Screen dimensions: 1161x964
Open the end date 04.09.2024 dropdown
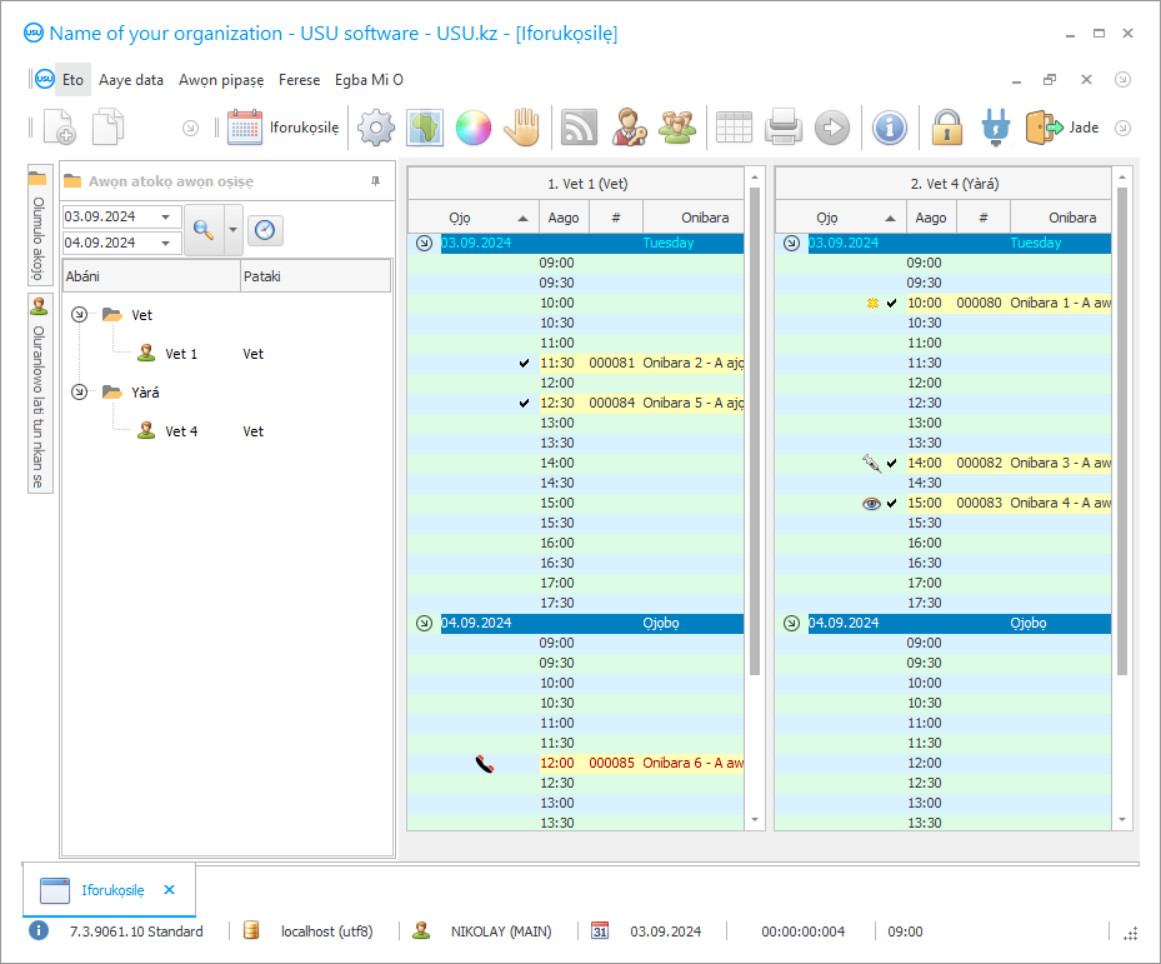[166, 243]
